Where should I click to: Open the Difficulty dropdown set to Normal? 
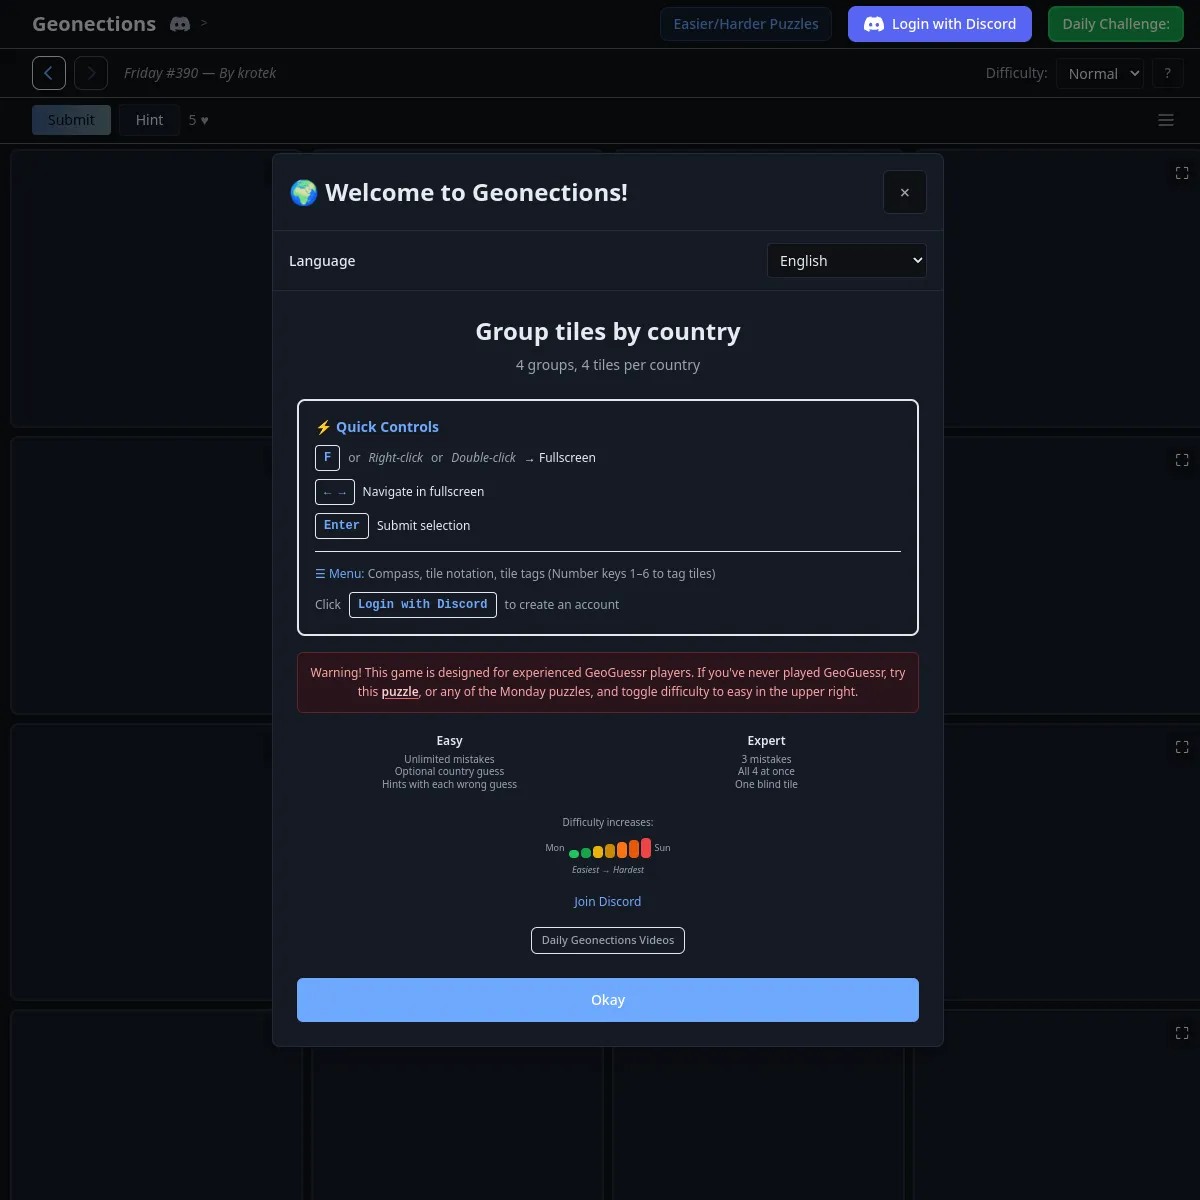pyautogui.click(x=1100, y=73)
